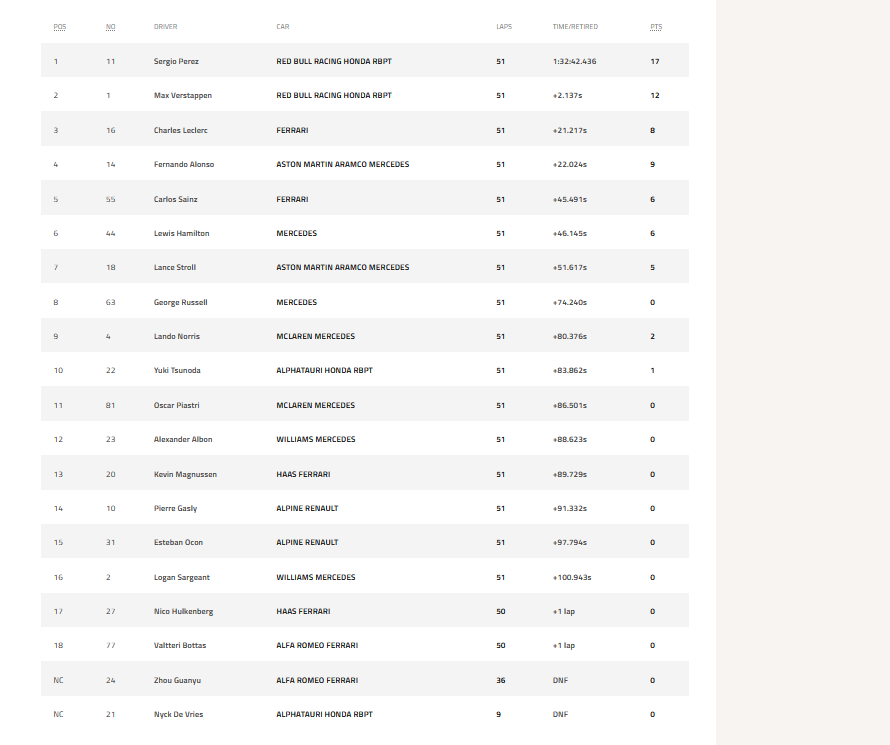Screen dimensions: 890x745
Task: Click the Max Verstappen driver name
Action: 183,96
